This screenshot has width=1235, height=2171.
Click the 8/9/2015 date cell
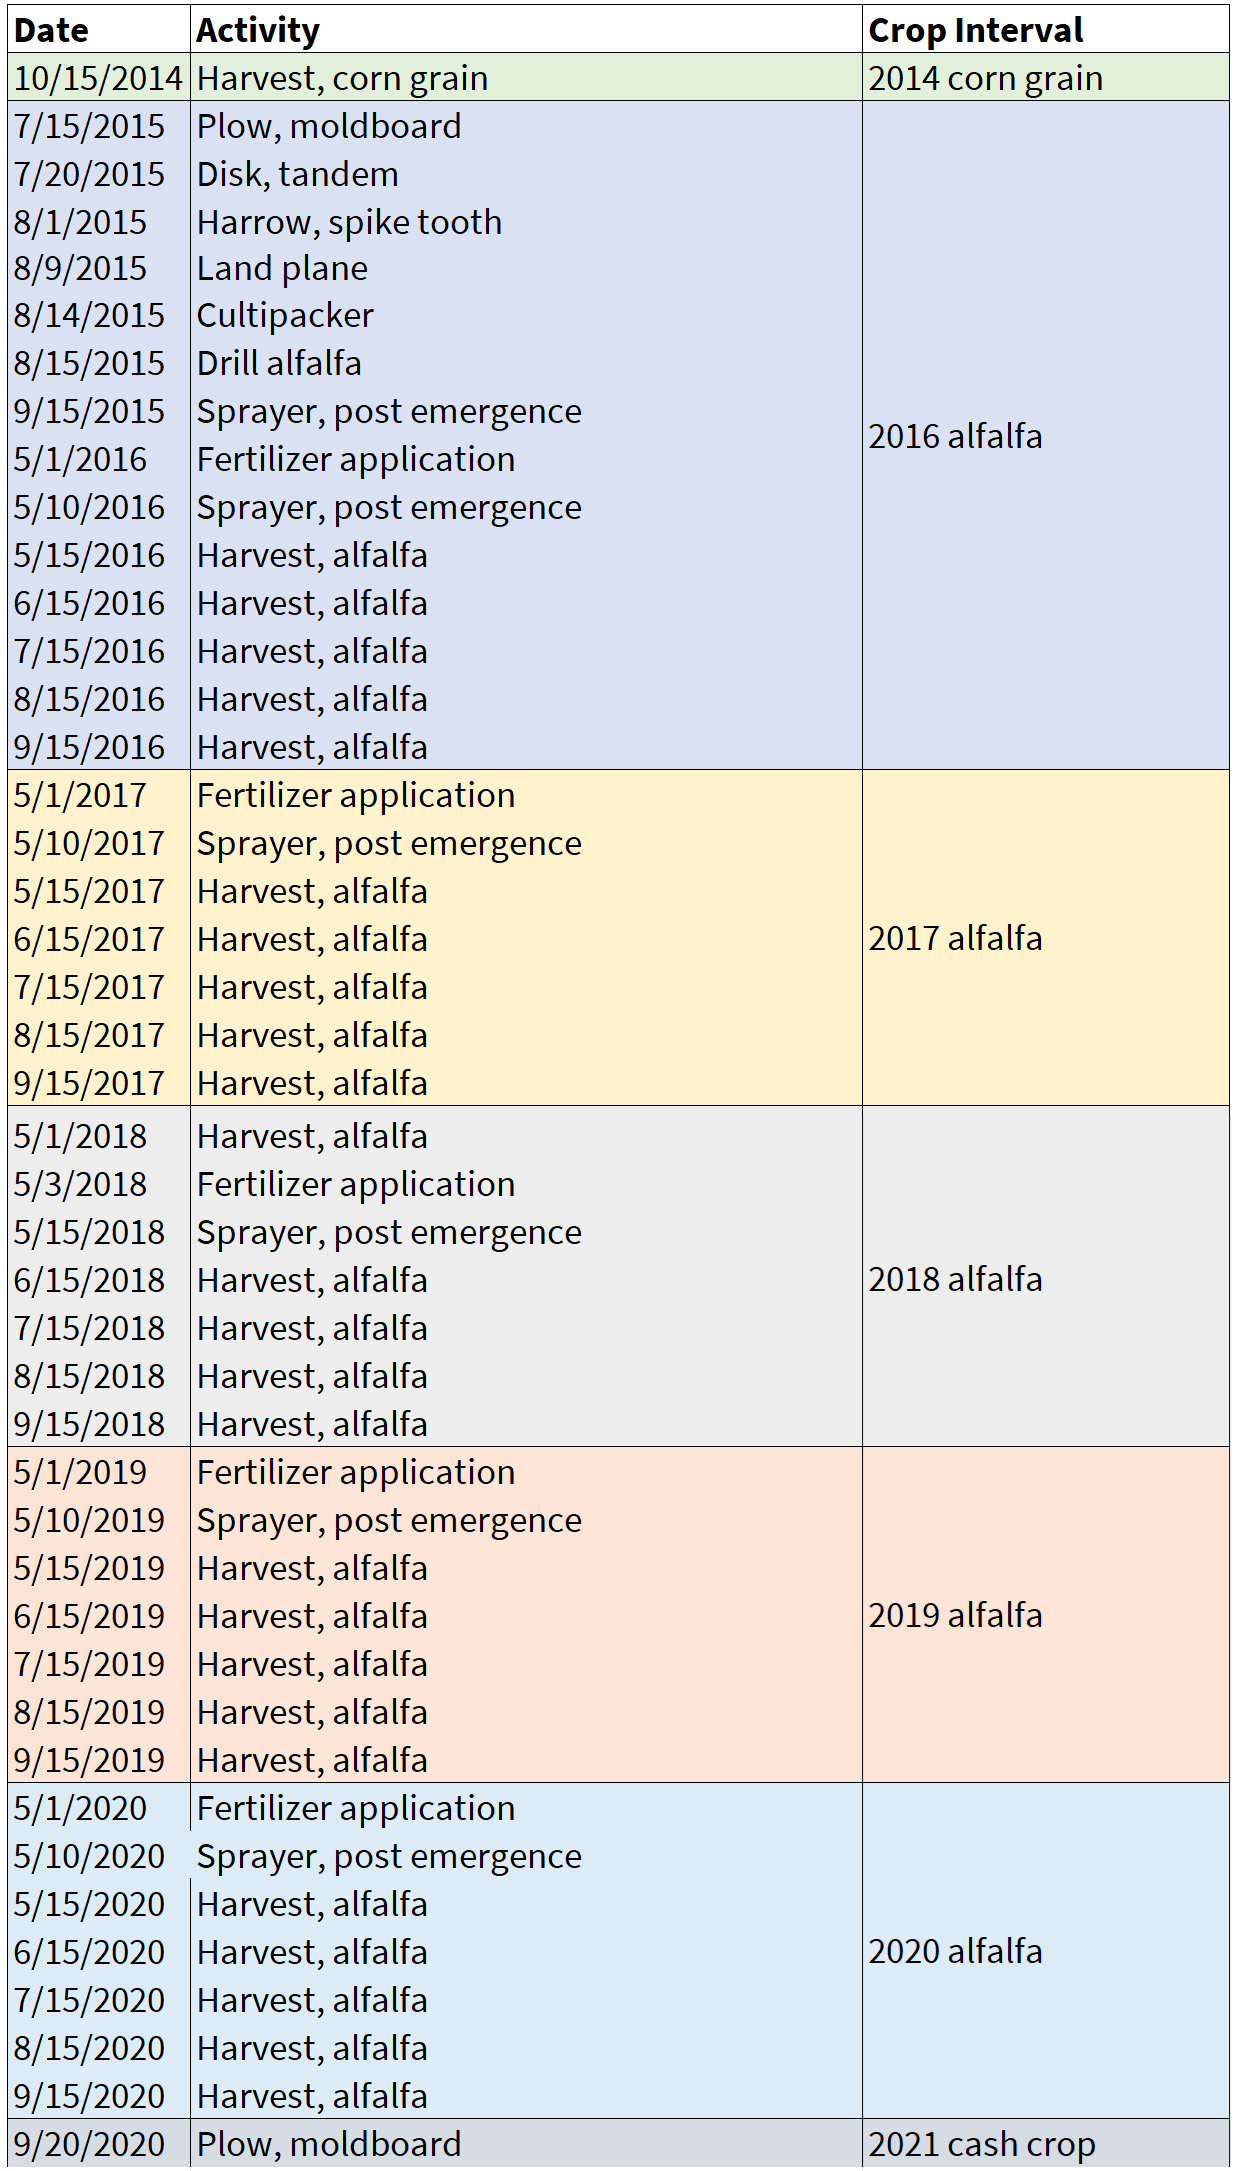(x=80, y=268)
